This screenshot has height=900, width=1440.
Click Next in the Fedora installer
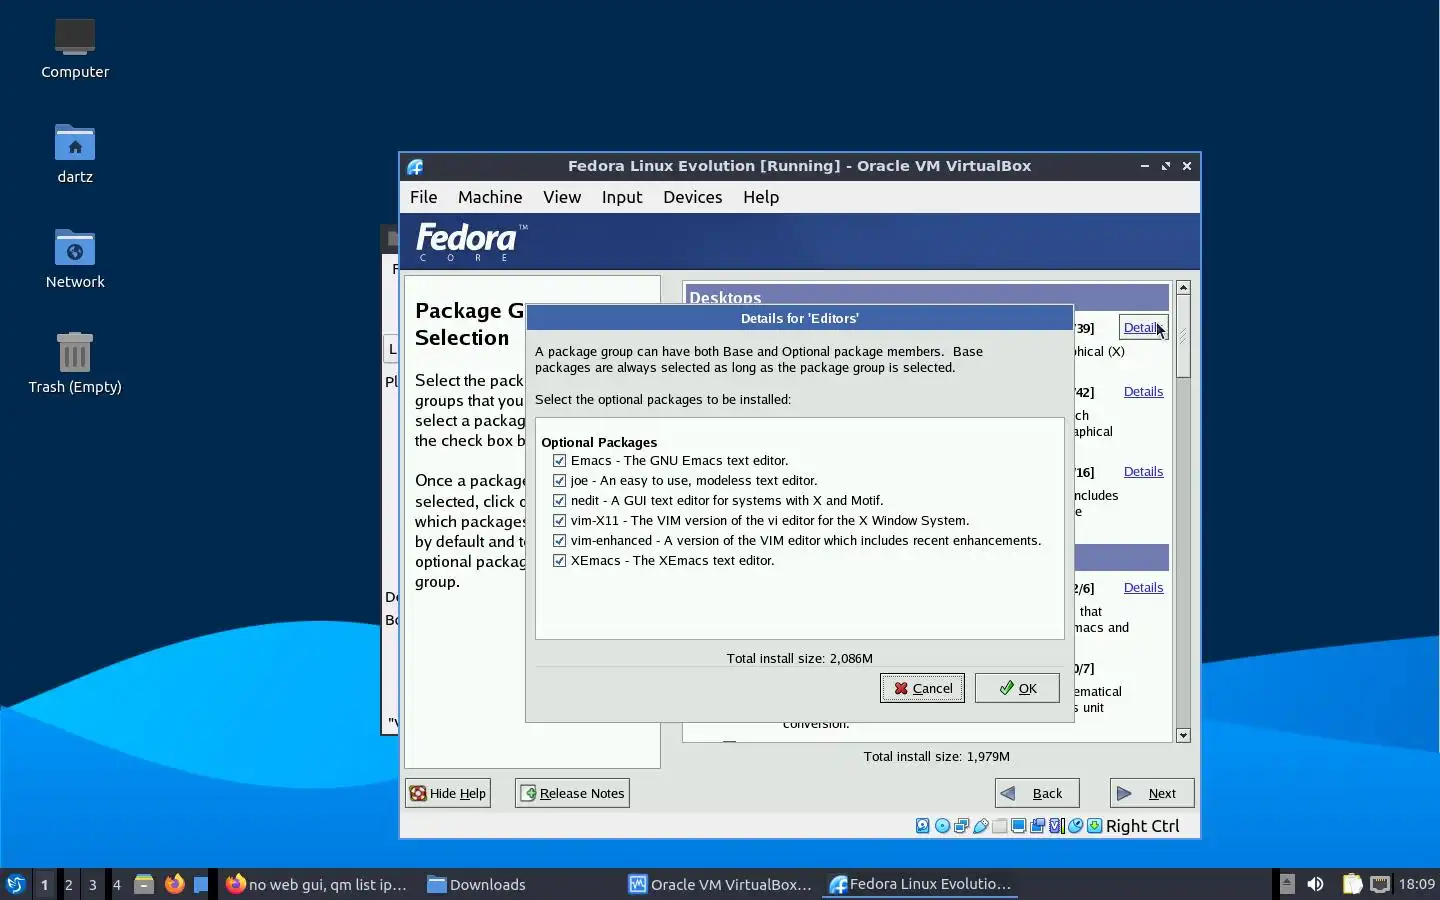click(x=1152, y=793)
